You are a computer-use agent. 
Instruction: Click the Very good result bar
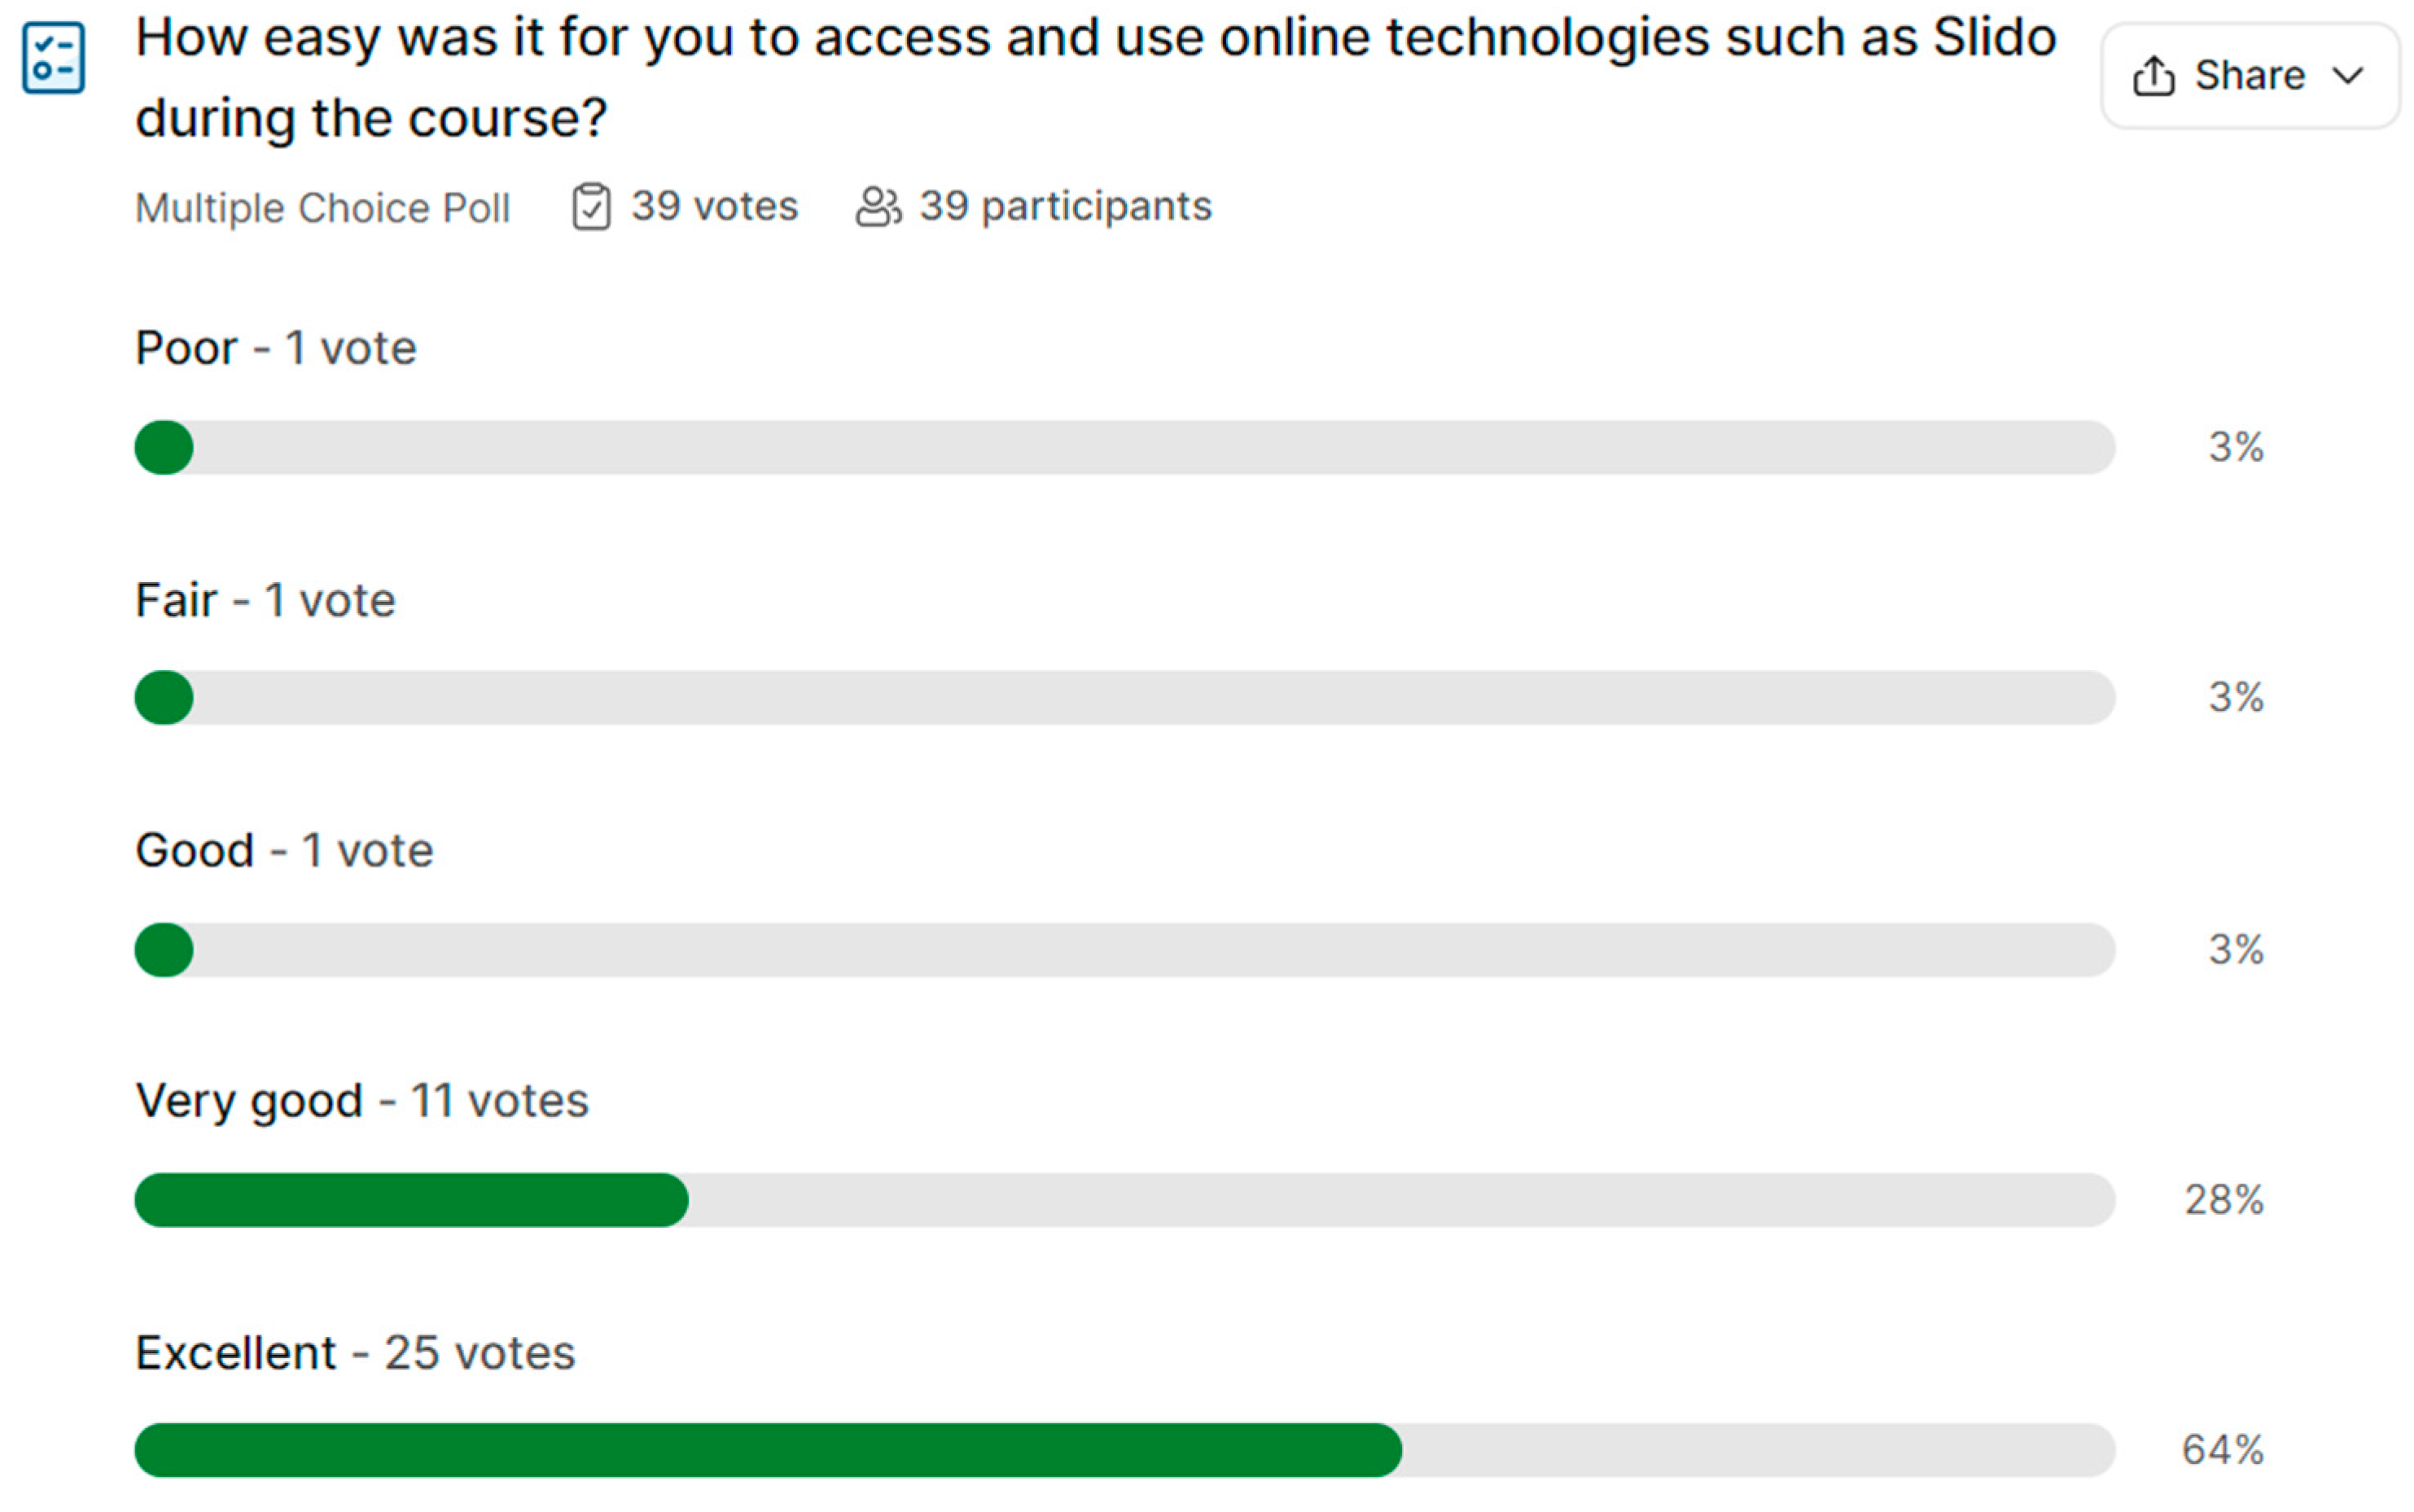[1124, 1199]
